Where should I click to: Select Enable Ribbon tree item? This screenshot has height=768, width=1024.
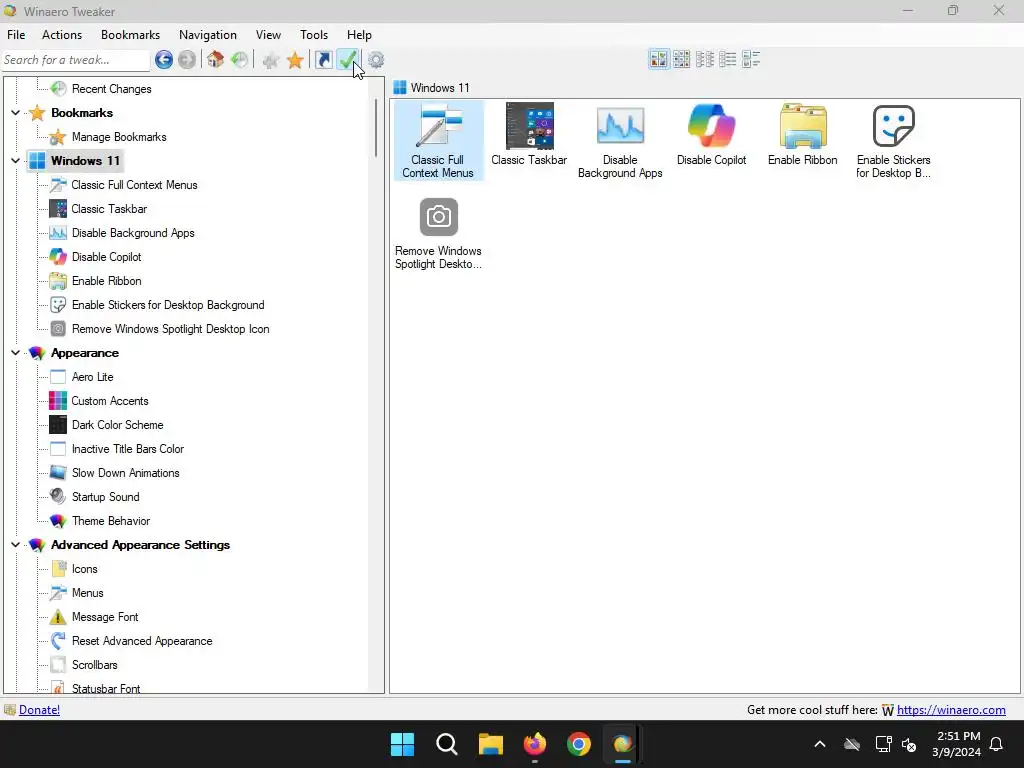[106, 281]
